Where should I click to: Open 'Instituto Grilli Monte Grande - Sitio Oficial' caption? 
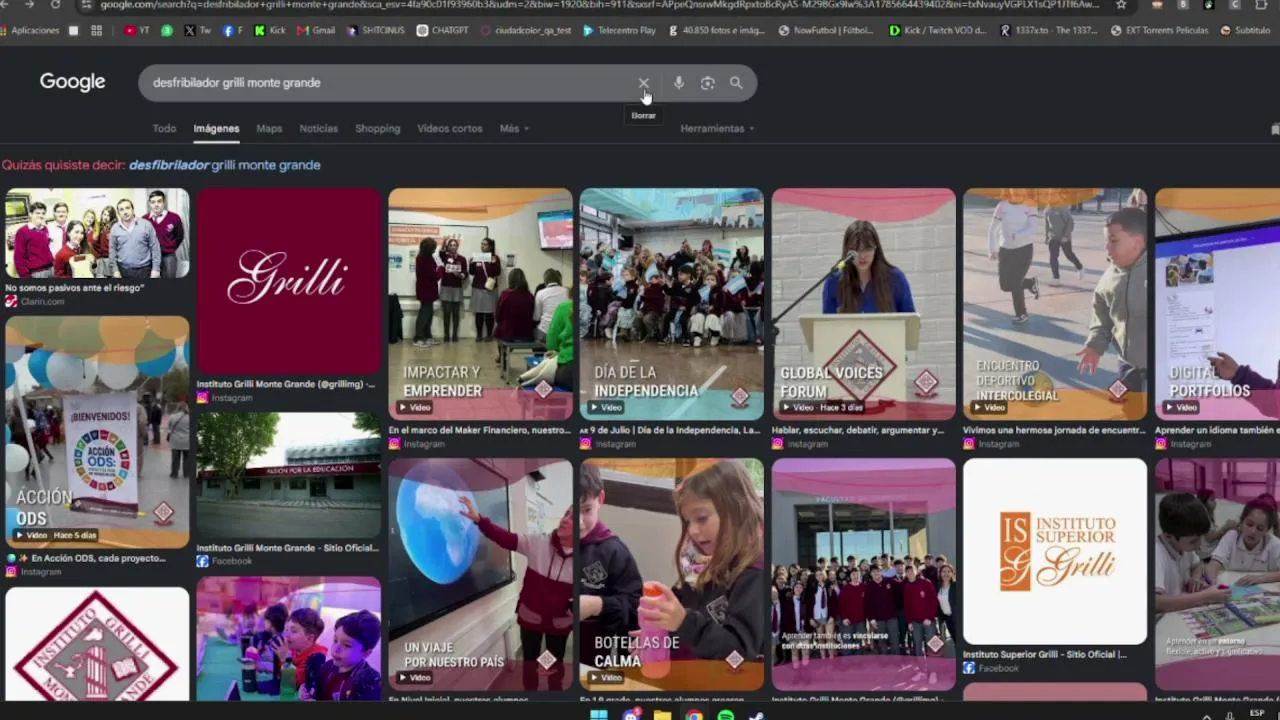click(x=287, y=548)
